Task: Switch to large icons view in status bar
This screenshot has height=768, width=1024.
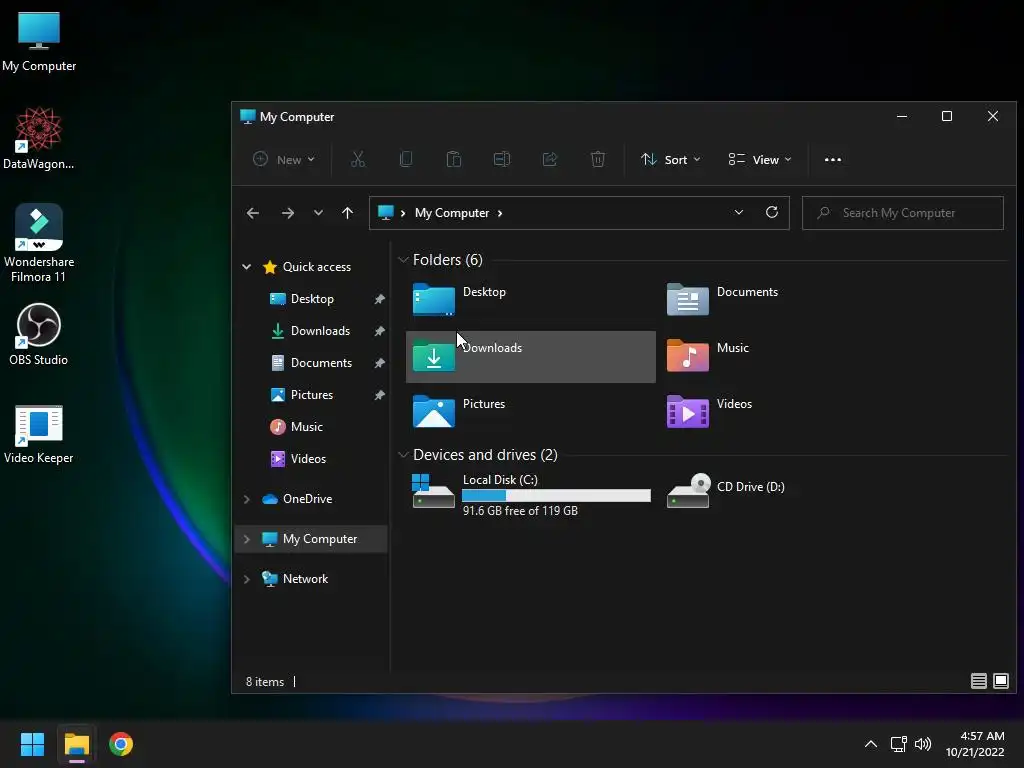Action: 1000,681
